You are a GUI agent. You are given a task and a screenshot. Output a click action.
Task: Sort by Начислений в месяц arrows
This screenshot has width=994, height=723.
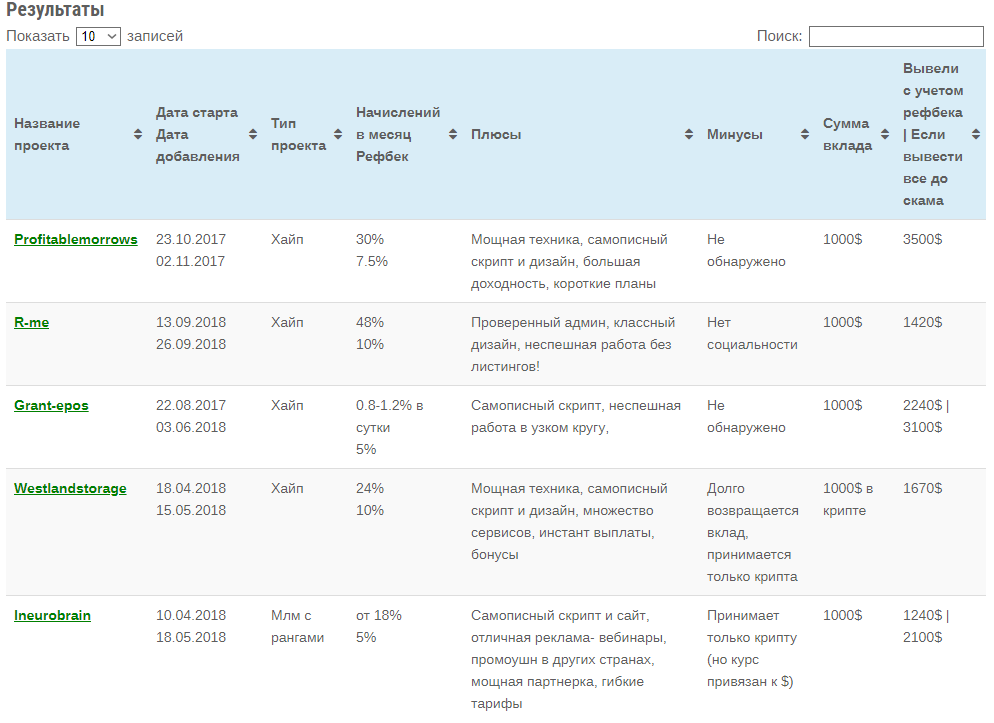(453, 134)
